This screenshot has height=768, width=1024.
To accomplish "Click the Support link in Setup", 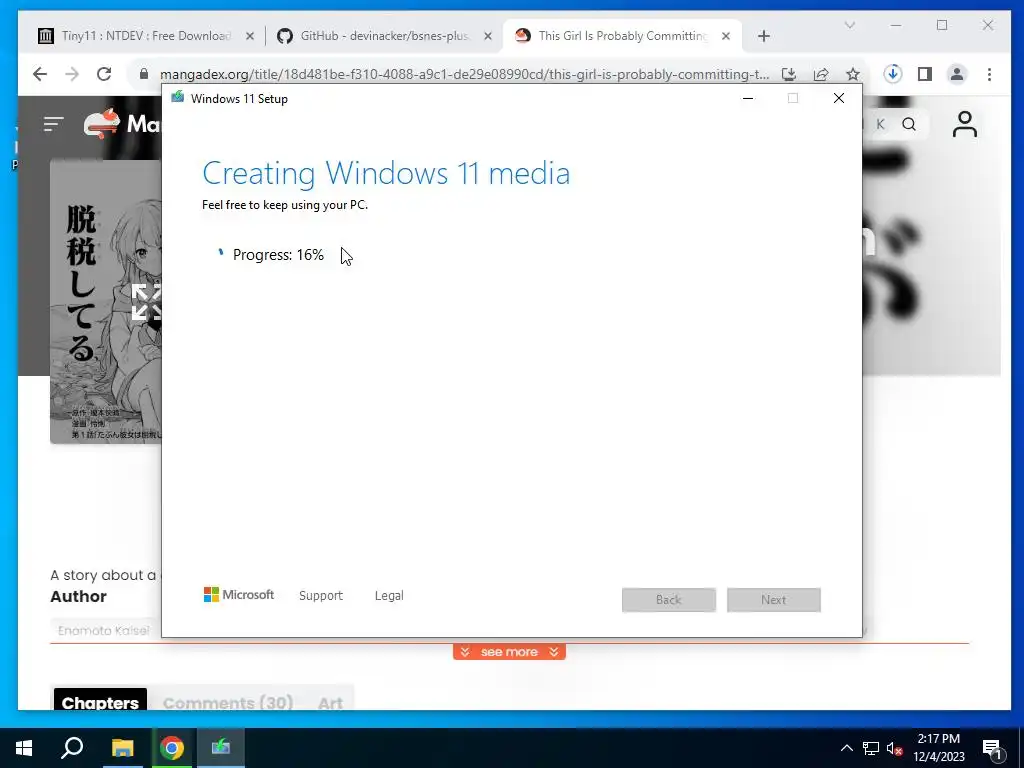I will tap(321, 596).
